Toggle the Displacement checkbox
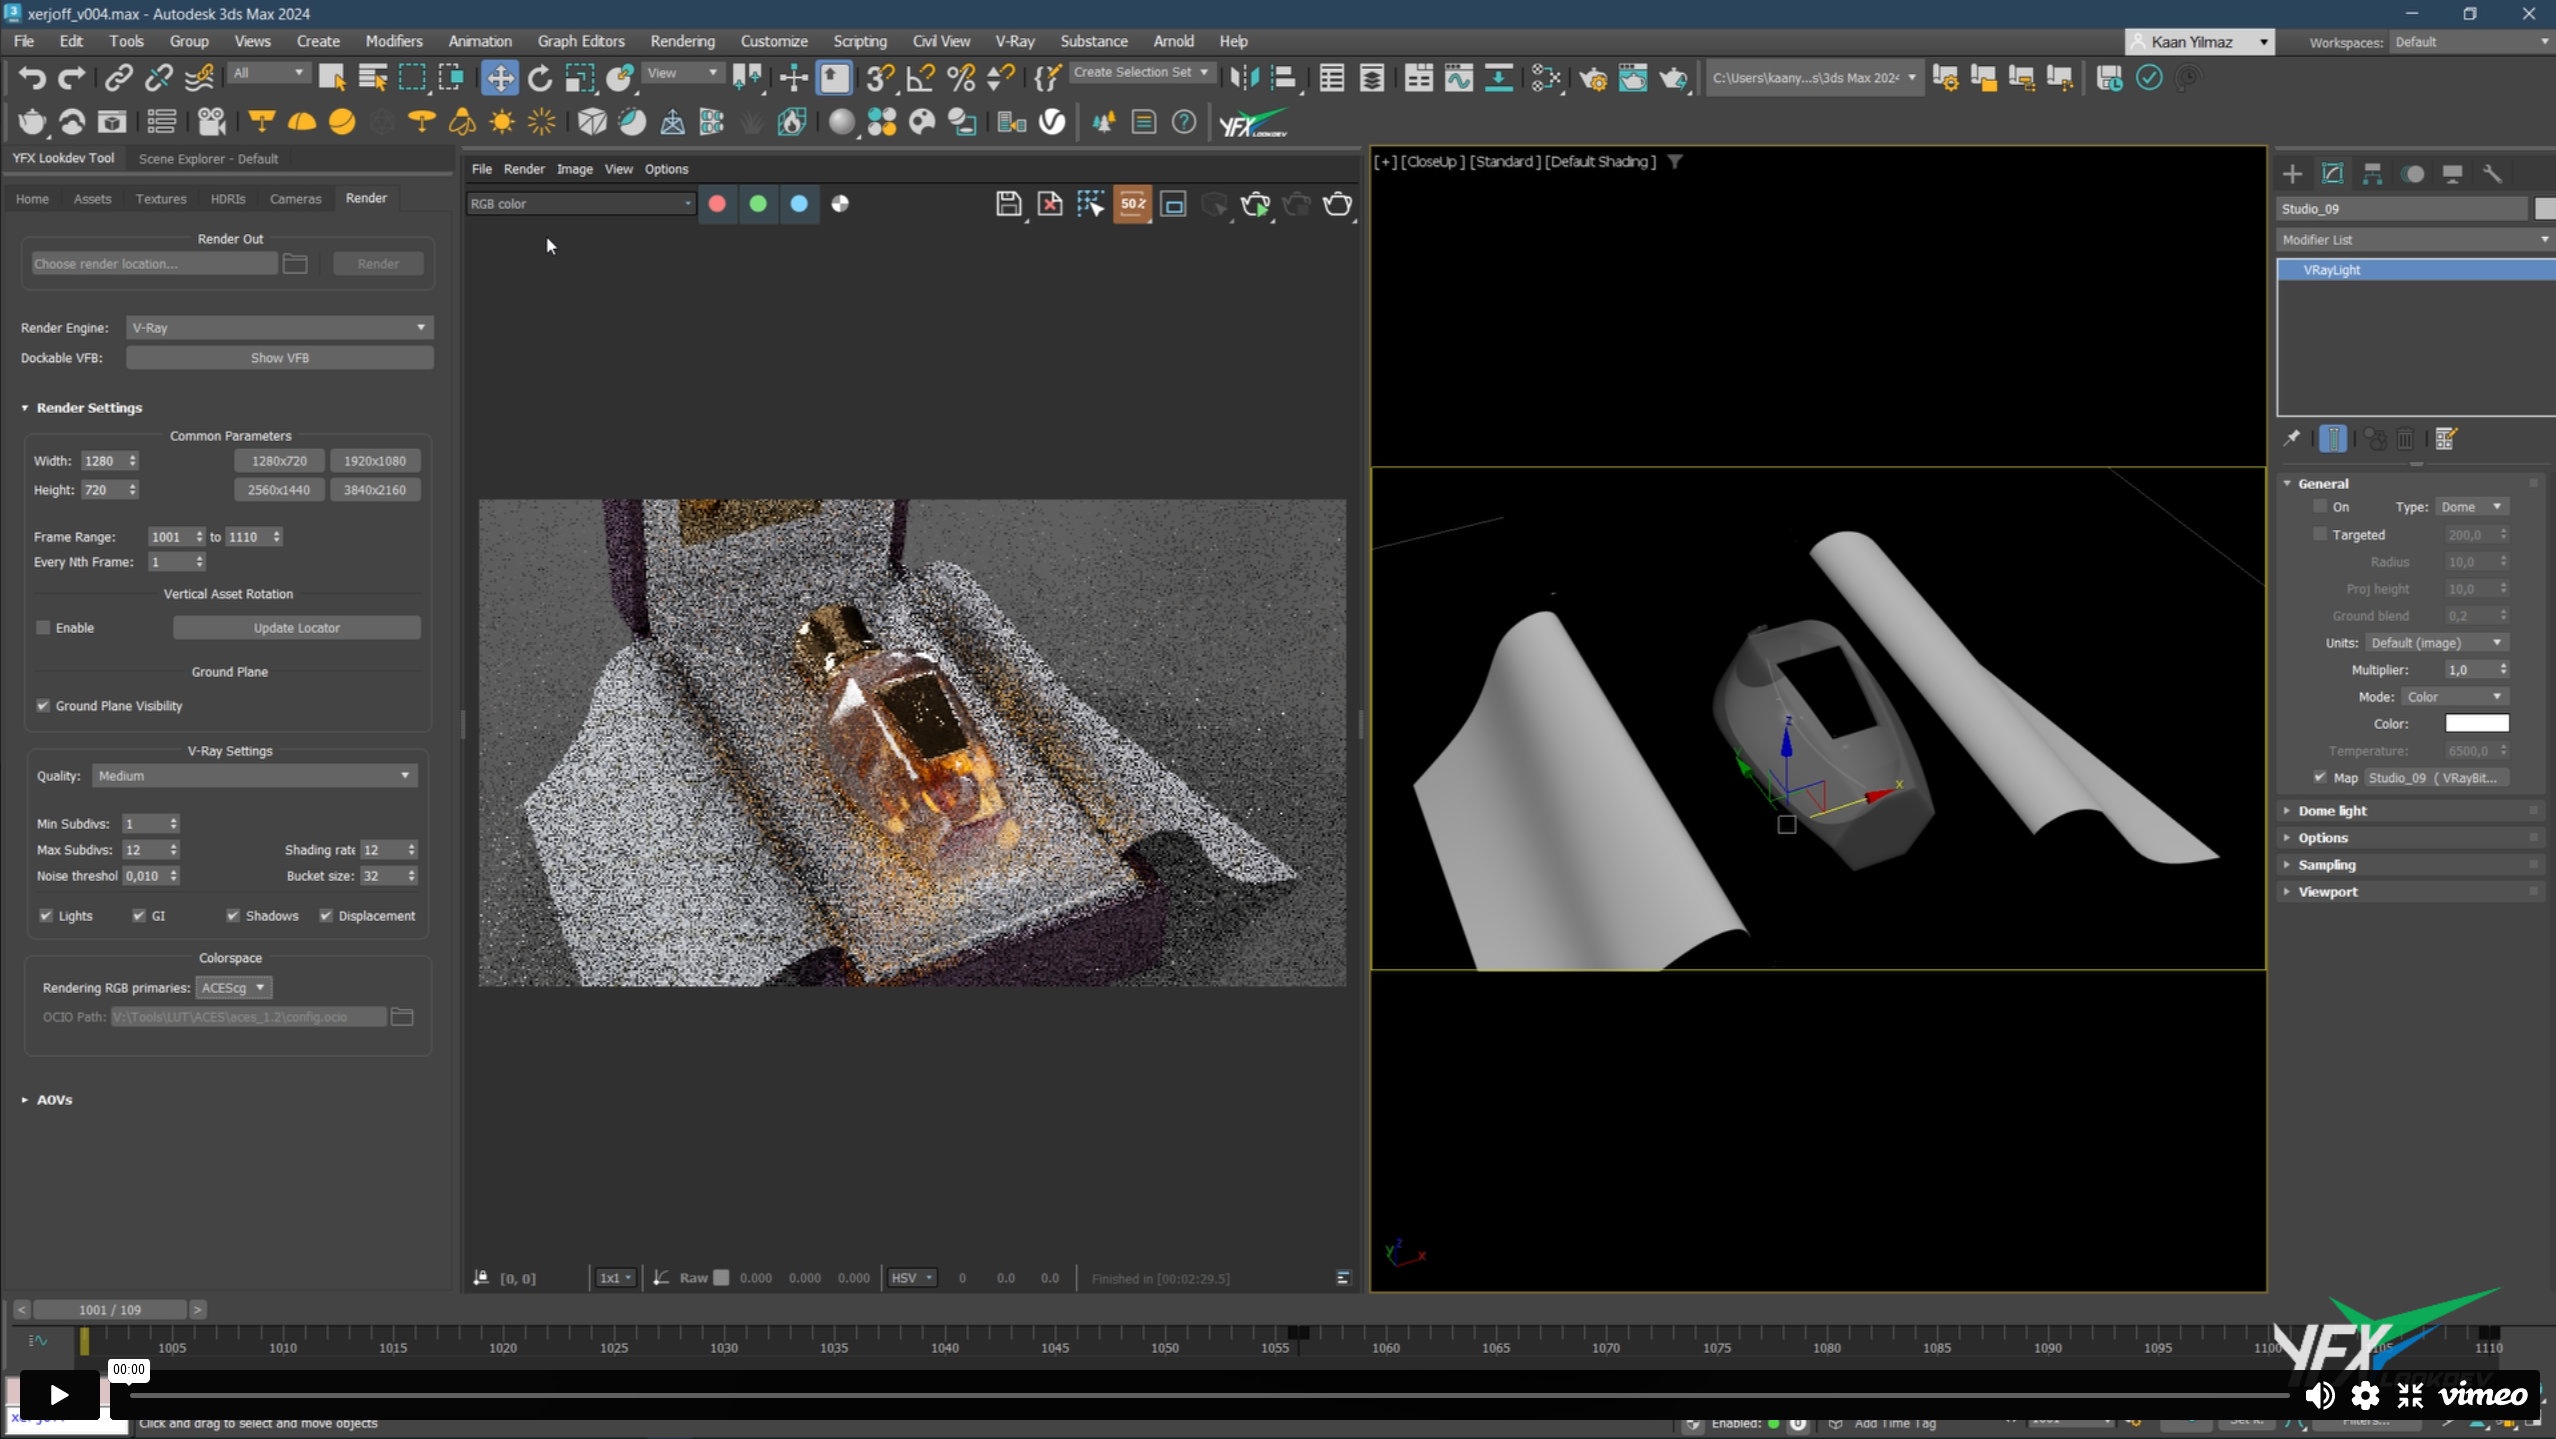The width and height of the screenshot is (2556, 1439). point(326,916)
